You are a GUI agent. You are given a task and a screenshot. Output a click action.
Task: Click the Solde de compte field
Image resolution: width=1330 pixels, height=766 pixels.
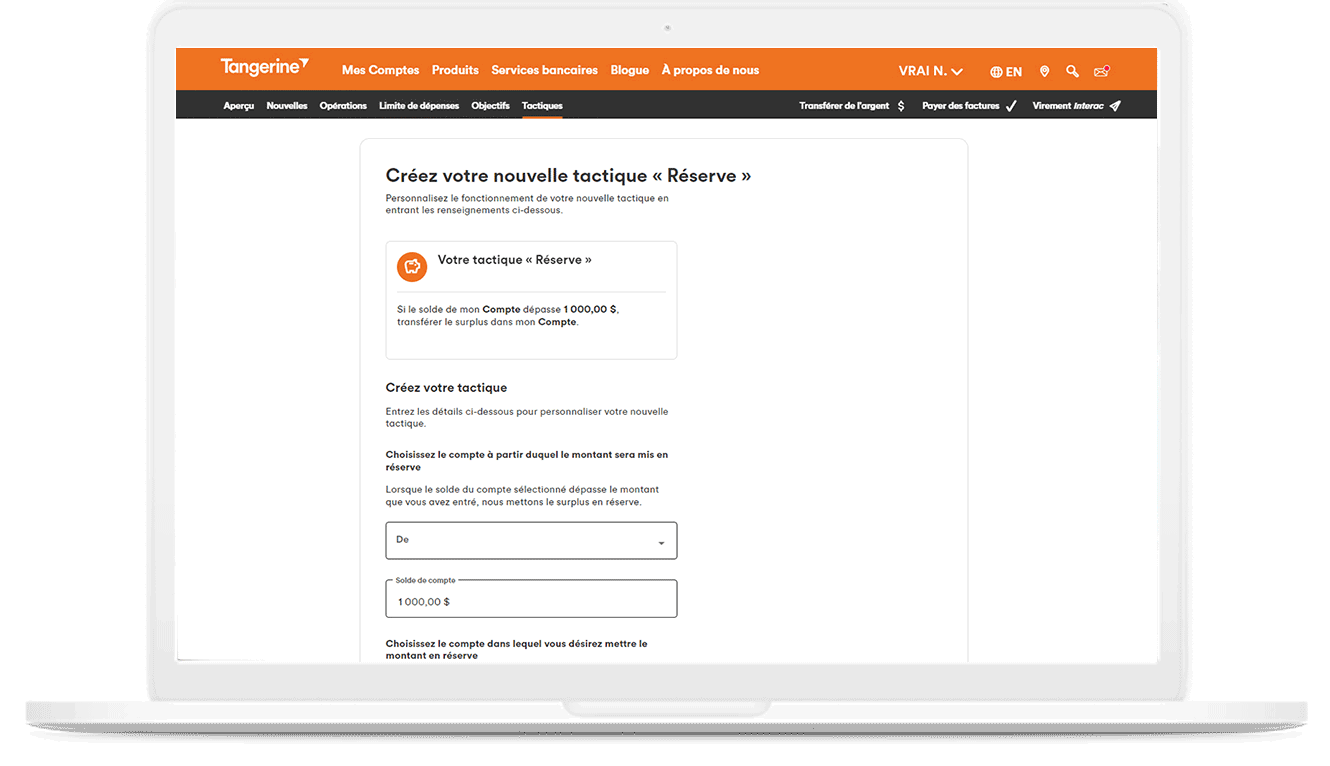pyautogui.click(x=531, y=599)
